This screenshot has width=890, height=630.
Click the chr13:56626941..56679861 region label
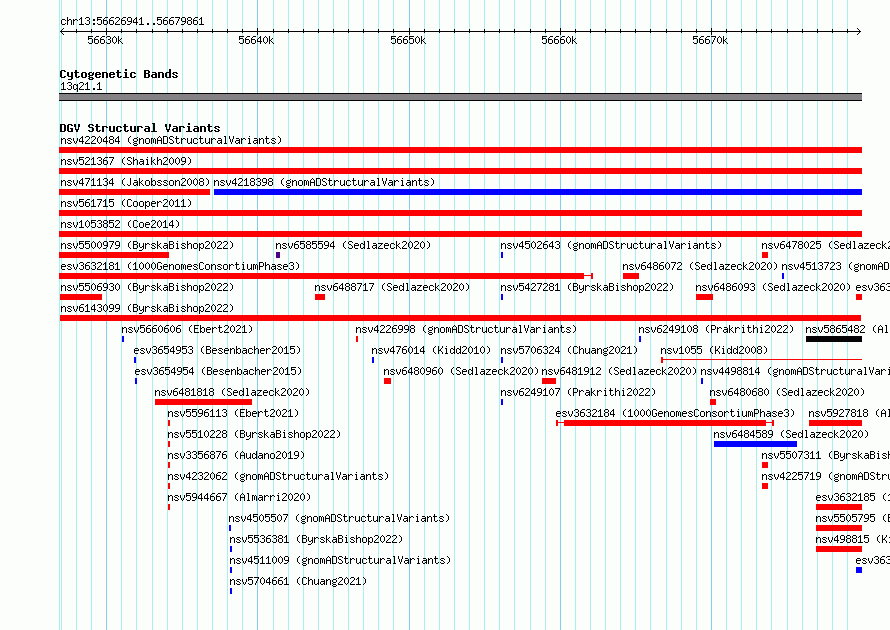click(132, 22)
